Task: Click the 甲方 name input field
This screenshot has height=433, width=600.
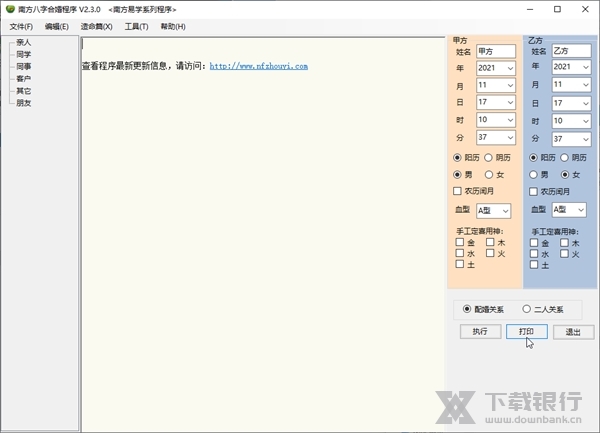Action: point(496,51)
